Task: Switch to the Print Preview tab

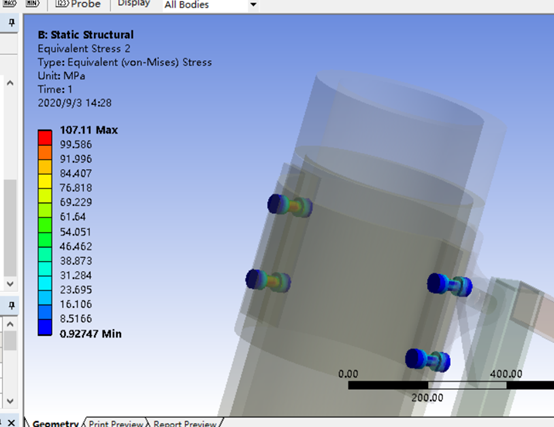Action: click(x=116, y=423)
